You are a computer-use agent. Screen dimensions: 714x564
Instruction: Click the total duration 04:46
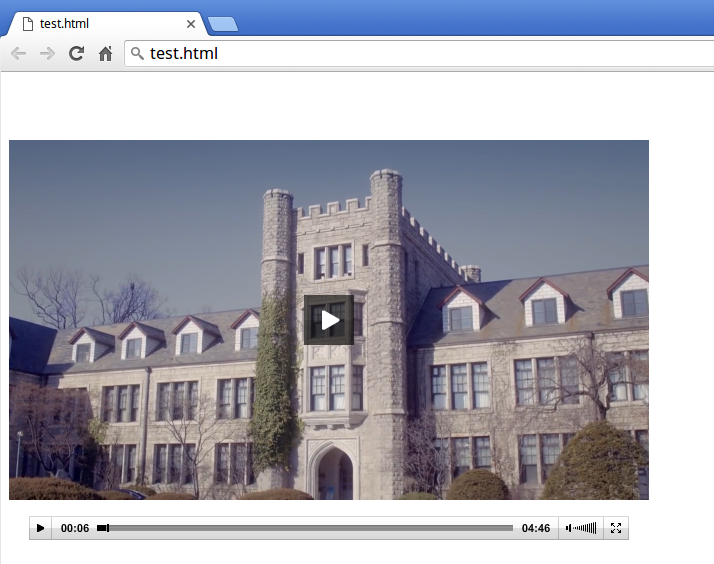pyautogui.click(x=536, y=528)
